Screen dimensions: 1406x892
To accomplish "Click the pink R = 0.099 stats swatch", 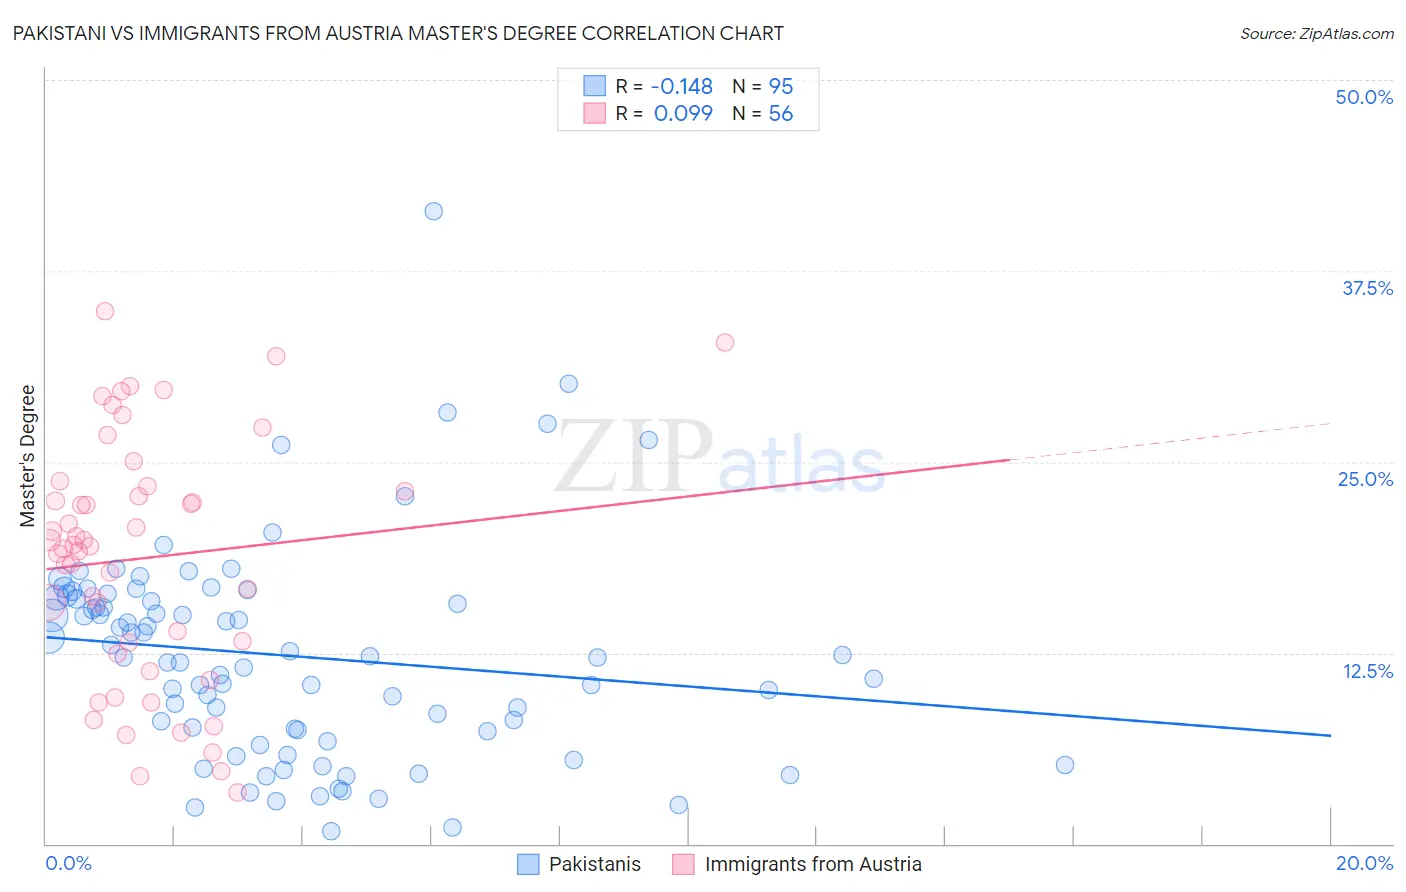I will click(x=594, y=113).
